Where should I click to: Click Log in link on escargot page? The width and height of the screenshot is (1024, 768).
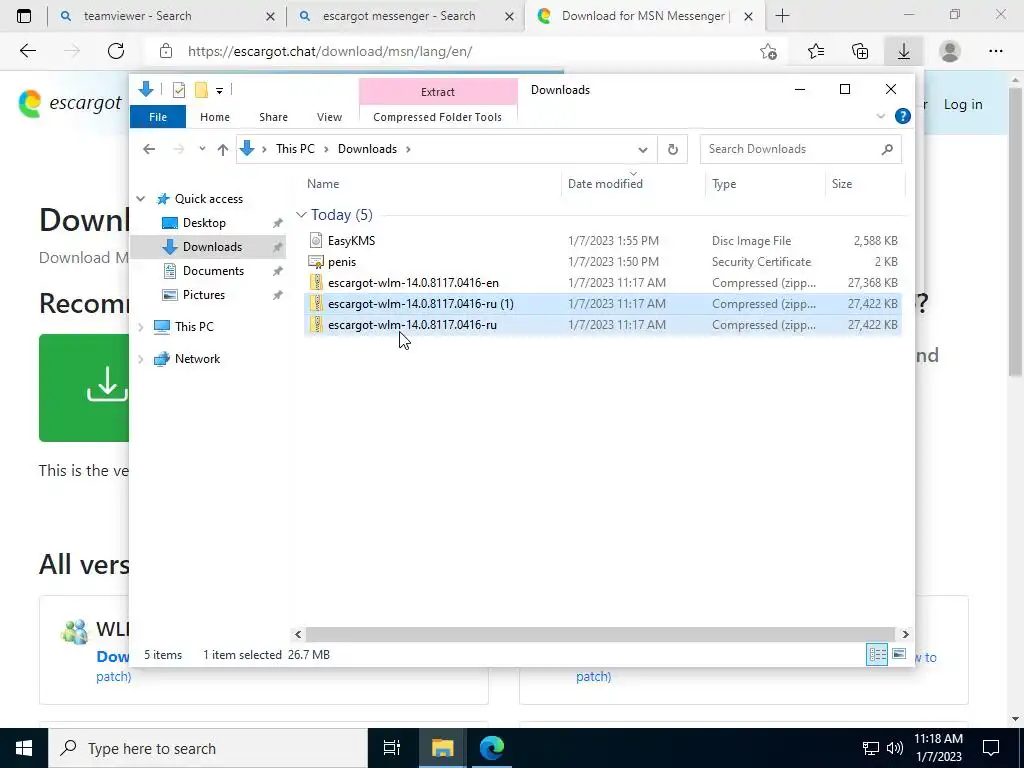pos(963,104)
